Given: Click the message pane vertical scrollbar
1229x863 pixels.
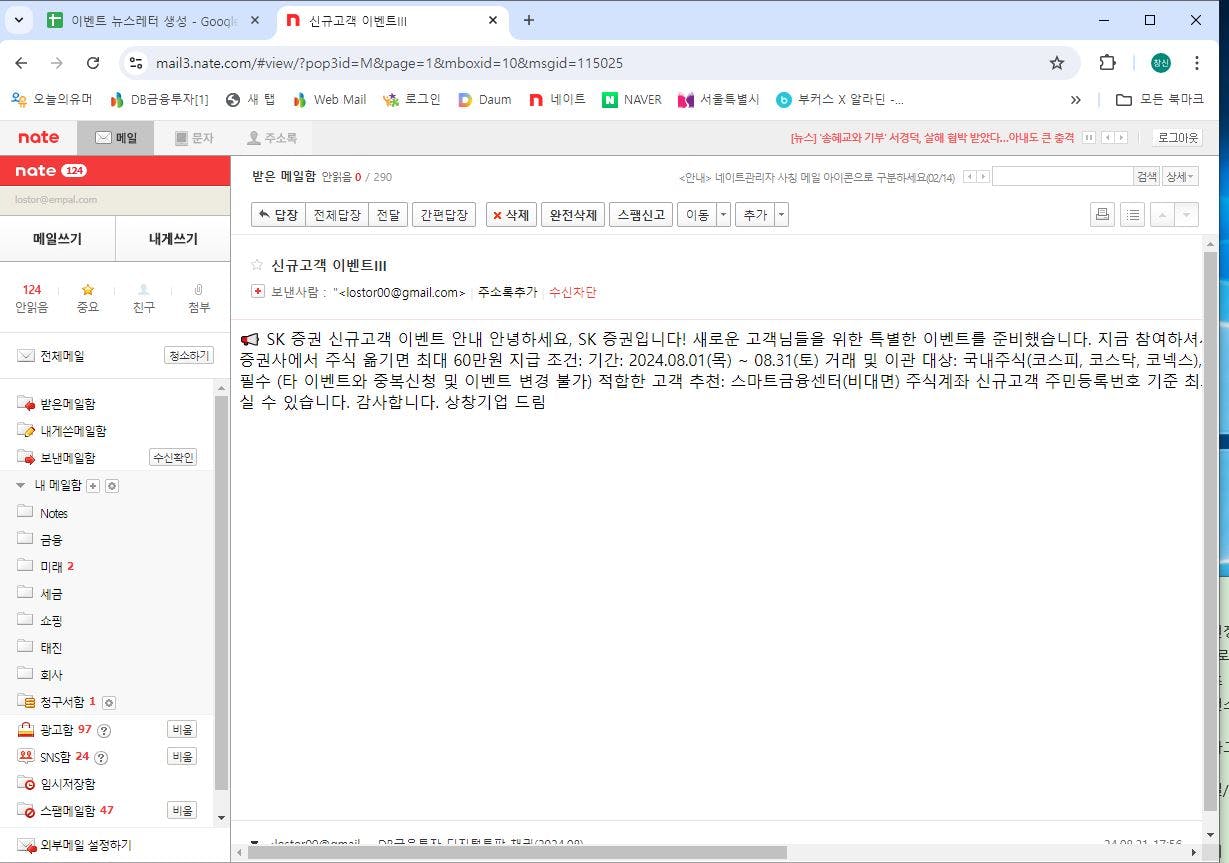Looking at the screenshot, I should tap(1210, 530).
